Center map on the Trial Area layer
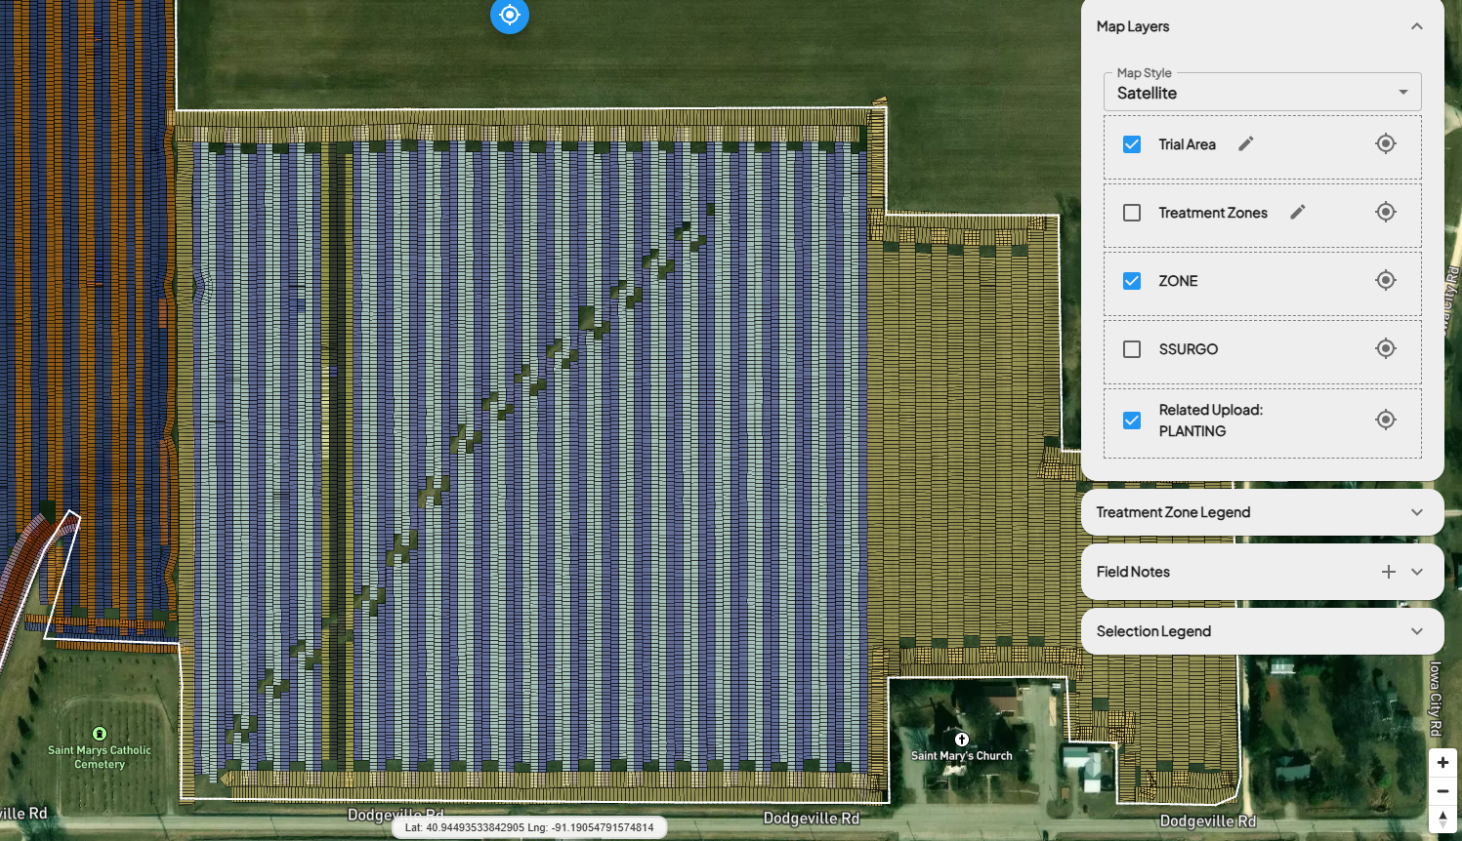The image size is (1462, 841). coord(1385,144)
